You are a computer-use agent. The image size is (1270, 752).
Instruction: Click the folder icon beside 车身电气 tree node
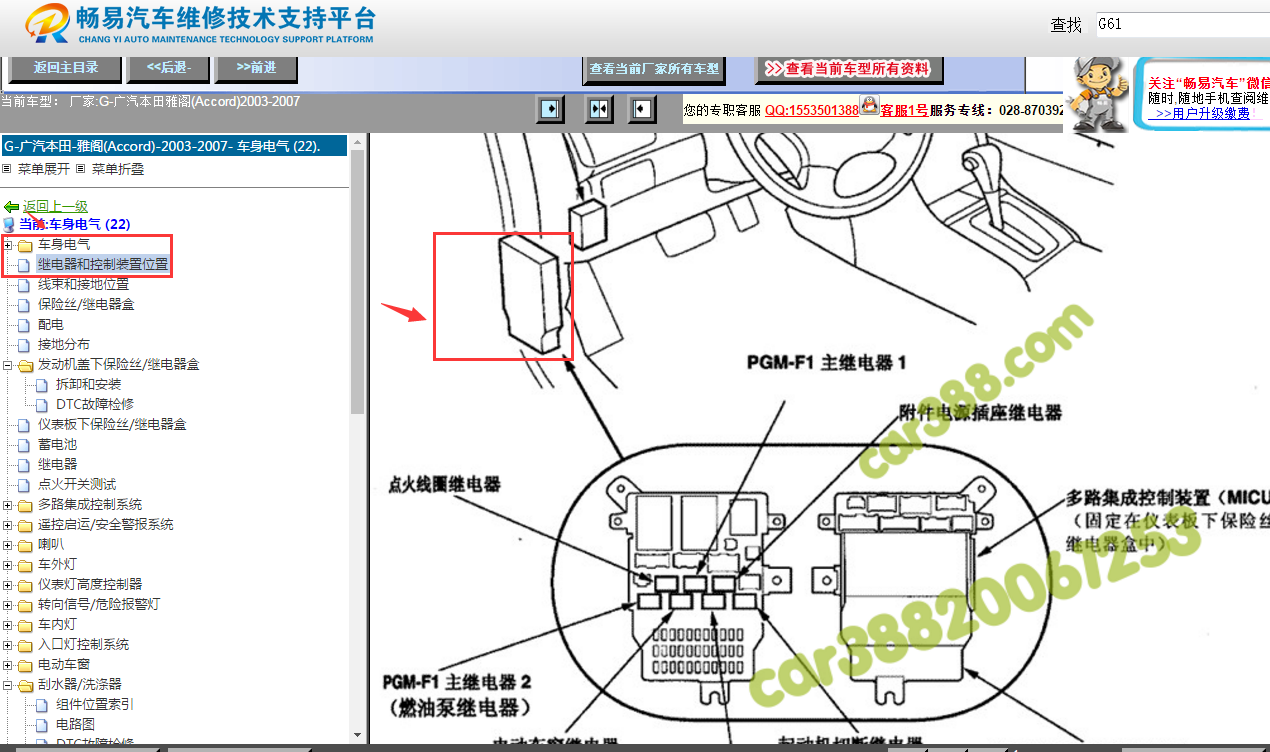pos(25,245)
